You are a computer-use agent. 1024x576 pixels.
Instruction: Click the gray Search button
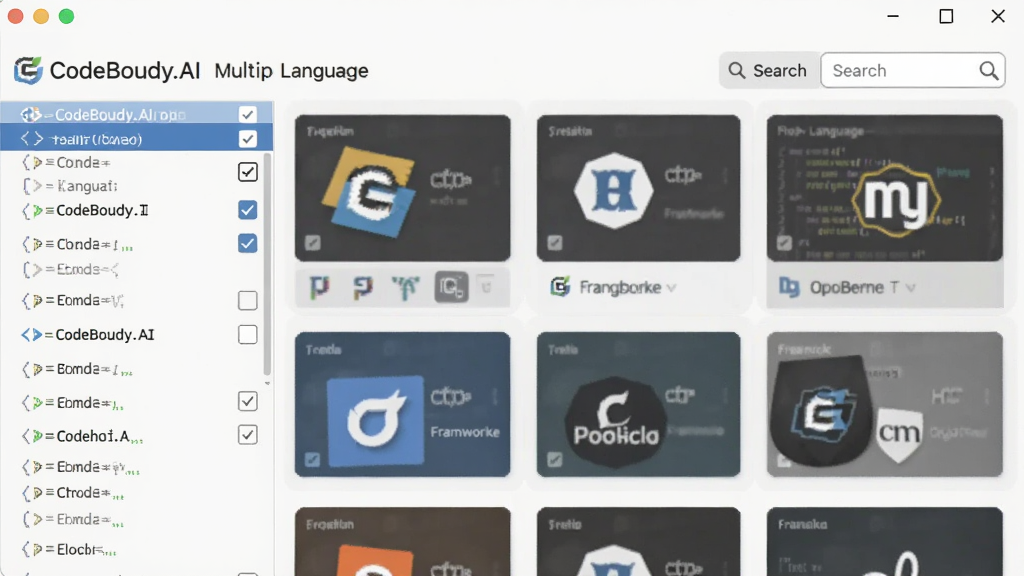pyautogui.click(x=769, y=71)
